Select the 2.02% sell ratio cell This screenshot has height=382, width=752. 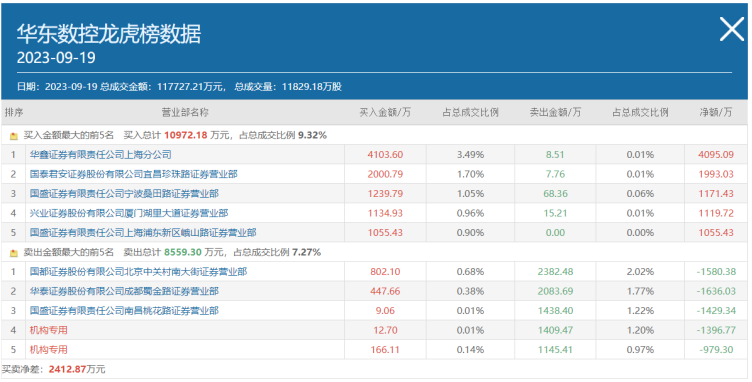[x=640, y=272]
